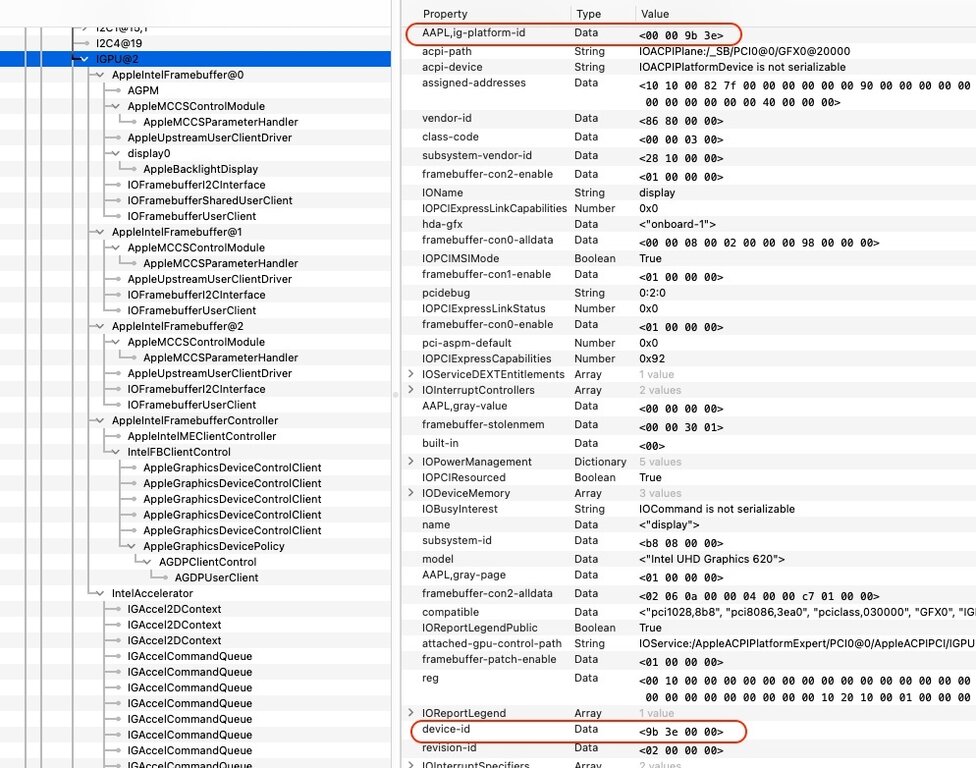
Task: Sort by the Value column header
Action: click(x=655, y=14)
